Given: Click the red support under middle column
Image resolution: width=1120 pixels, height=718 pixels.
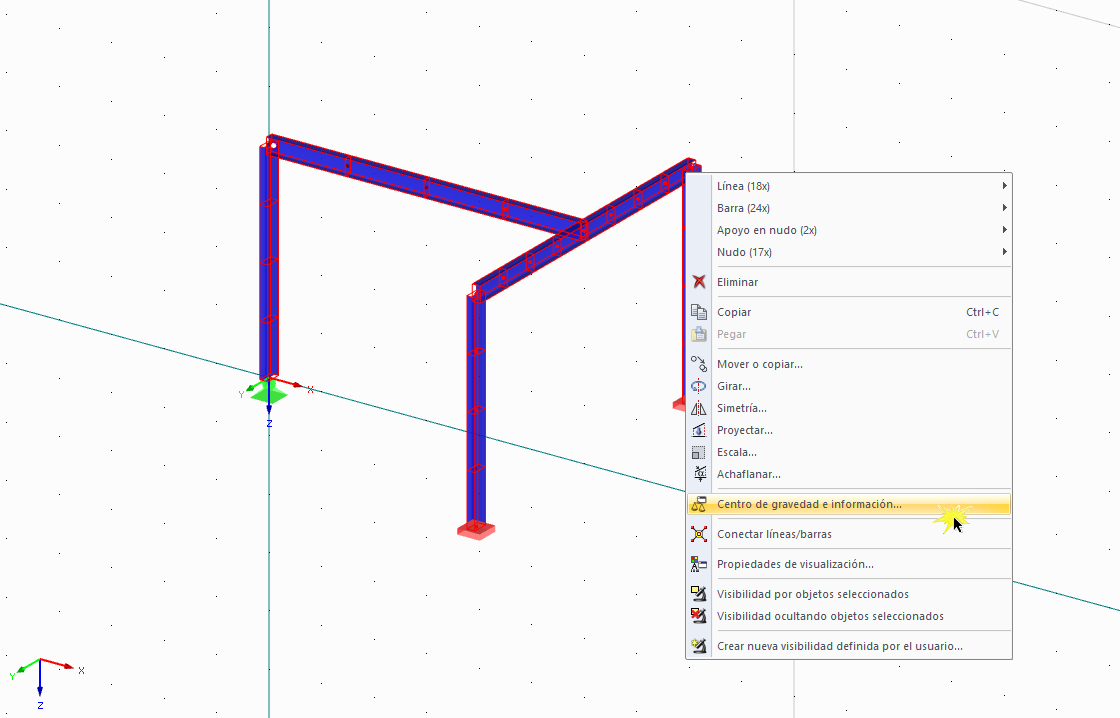Looking at the screenshot, I should 476,529.
